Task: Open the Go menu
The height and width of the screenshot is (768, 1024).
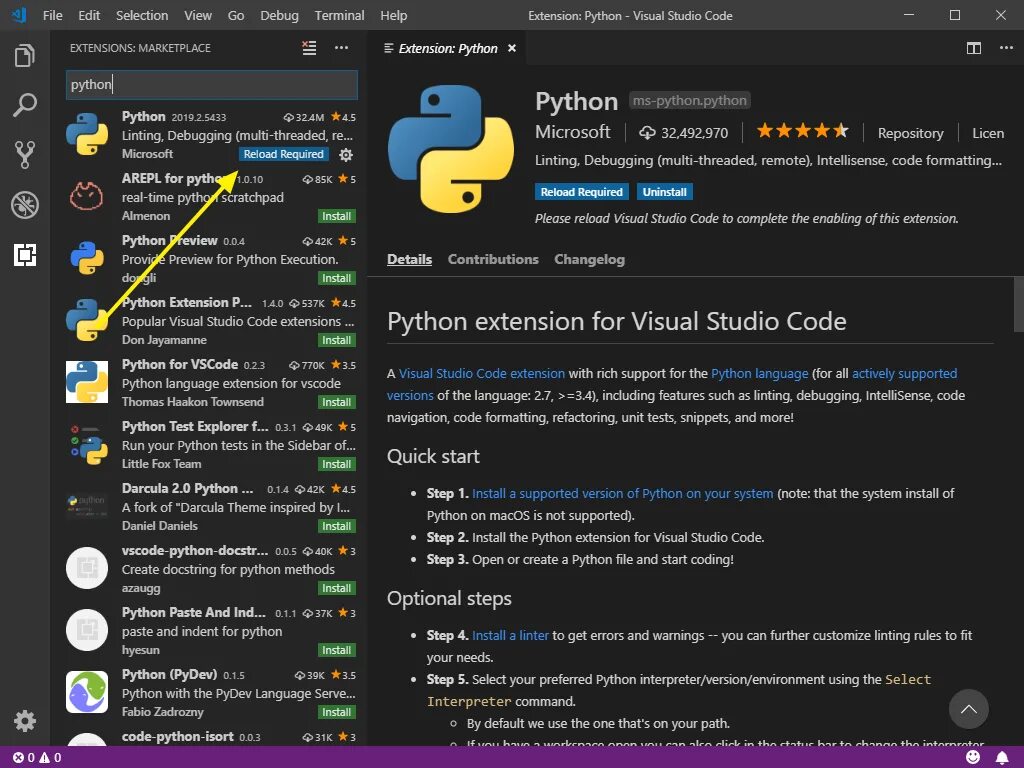Action: coord(236,15)
